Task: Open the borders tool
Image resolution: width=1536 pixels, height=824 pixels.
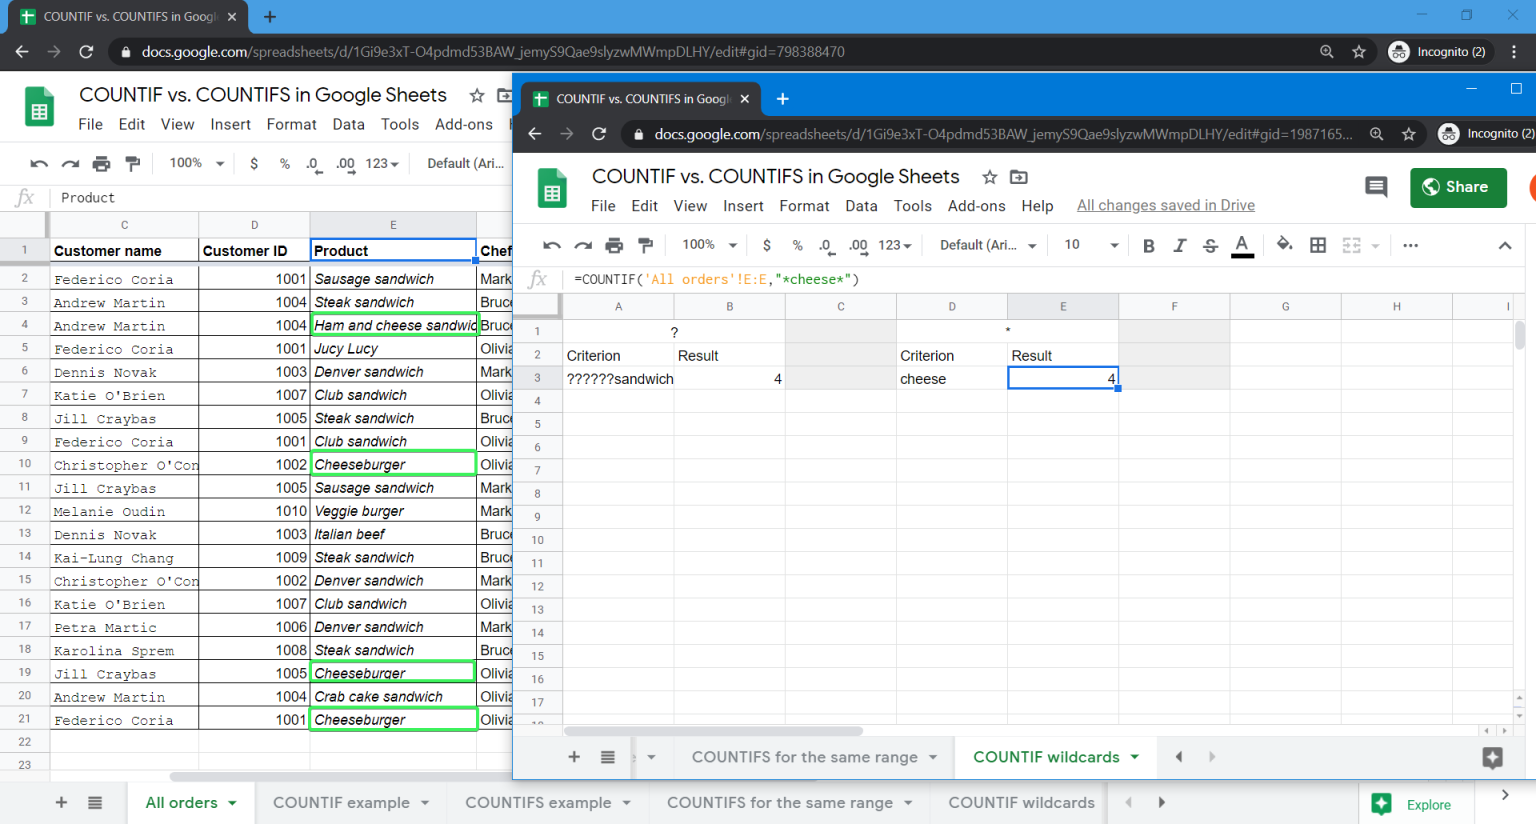Action: point(1317,244)
